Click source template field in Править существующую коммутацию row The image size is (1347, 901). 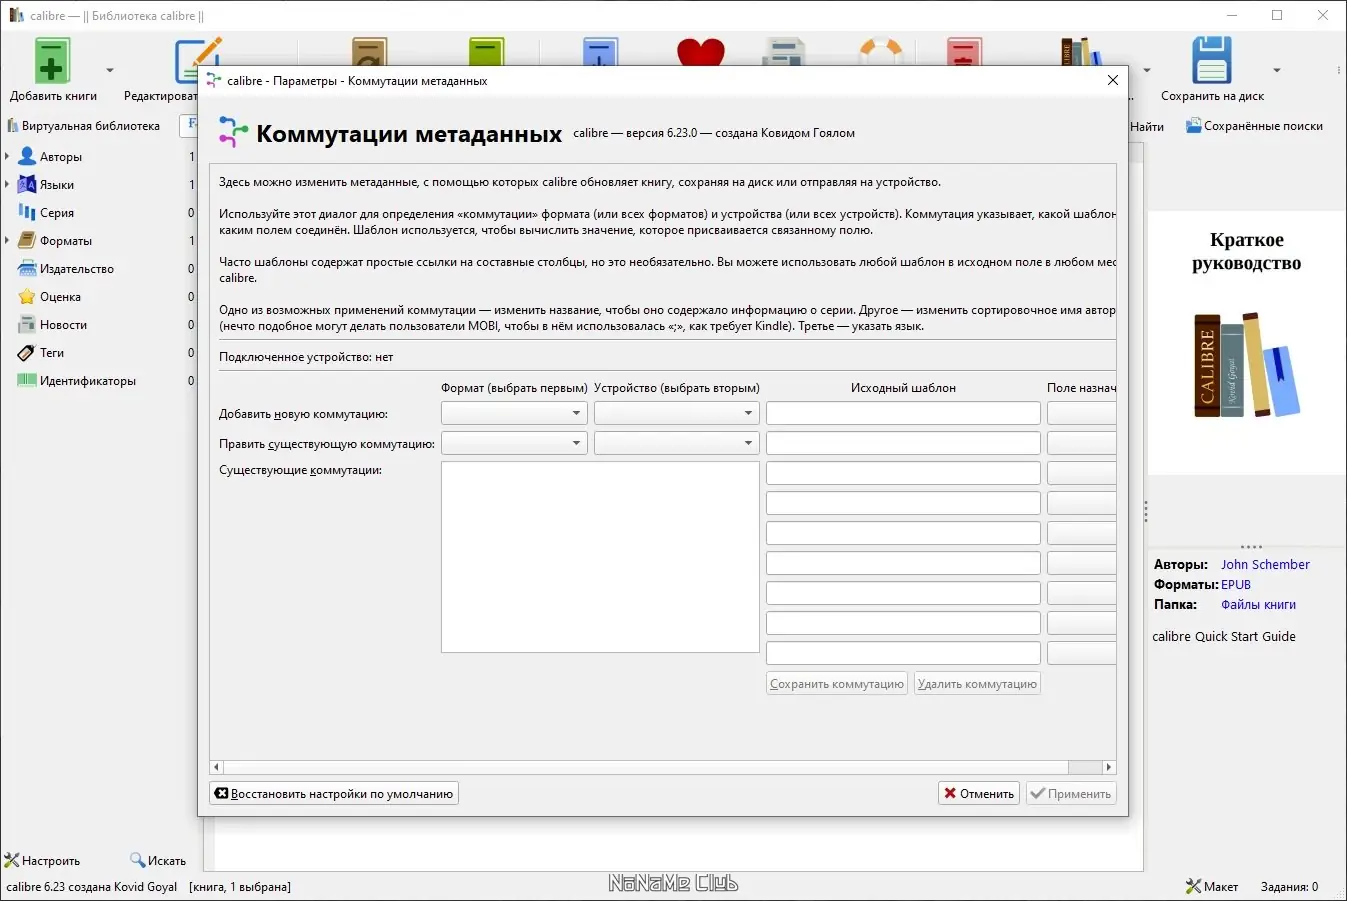pos(903,443)
